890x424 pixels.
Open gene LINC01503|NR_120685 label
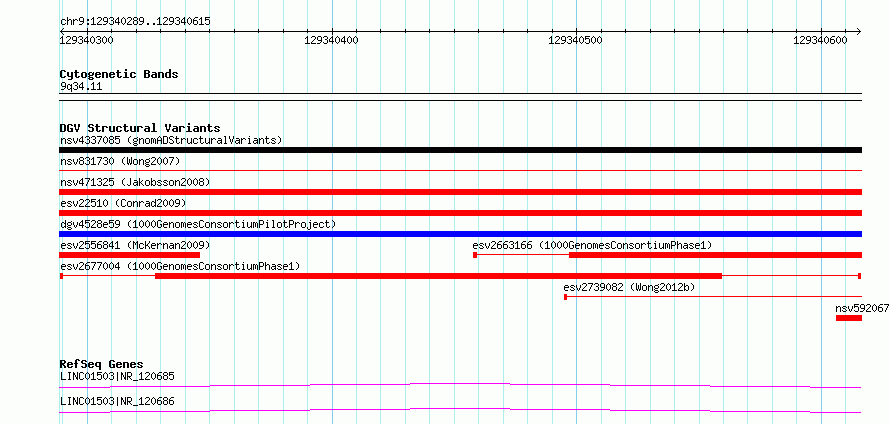[x=117, y=376]
